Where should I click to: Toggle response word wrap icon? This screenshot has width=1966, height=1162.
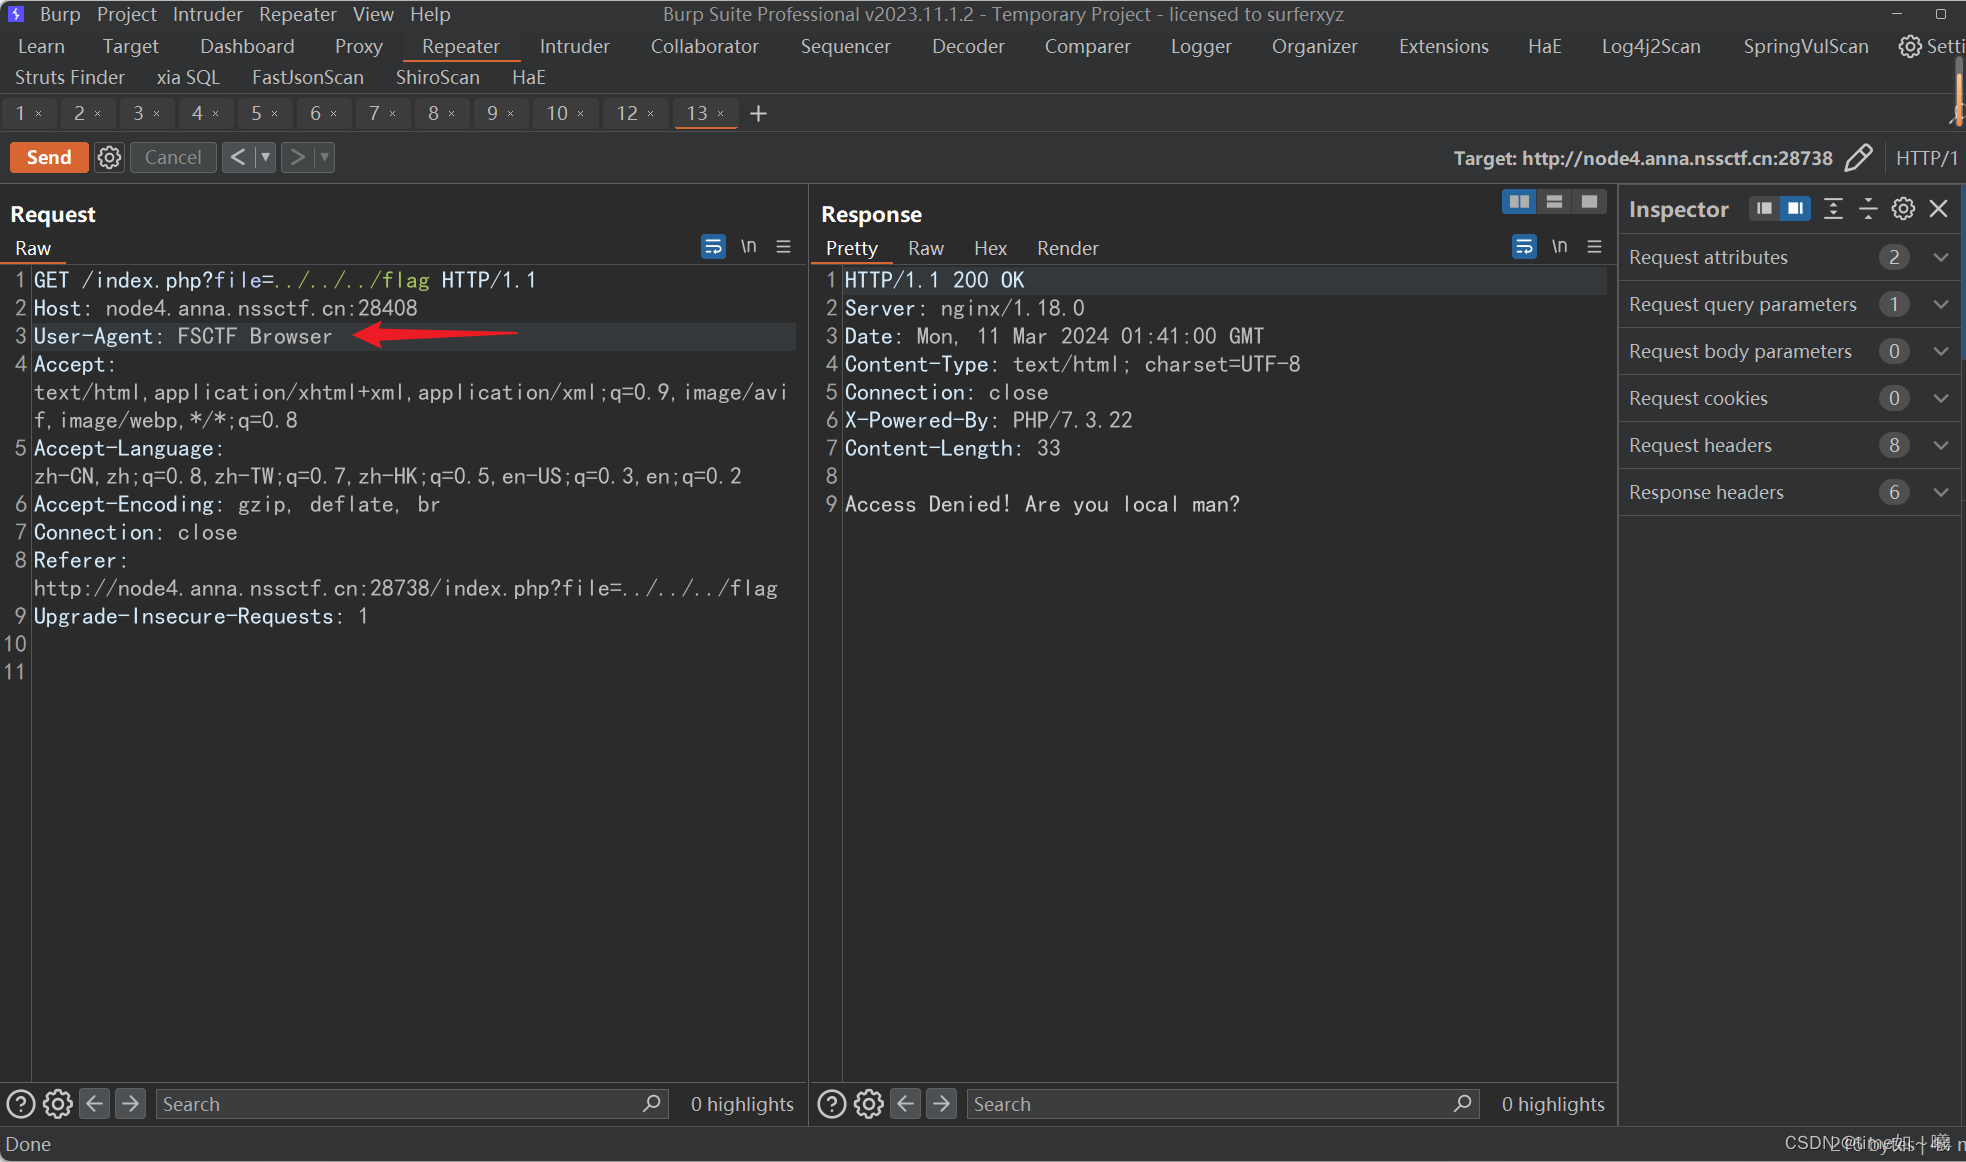tap(1524, 246)
